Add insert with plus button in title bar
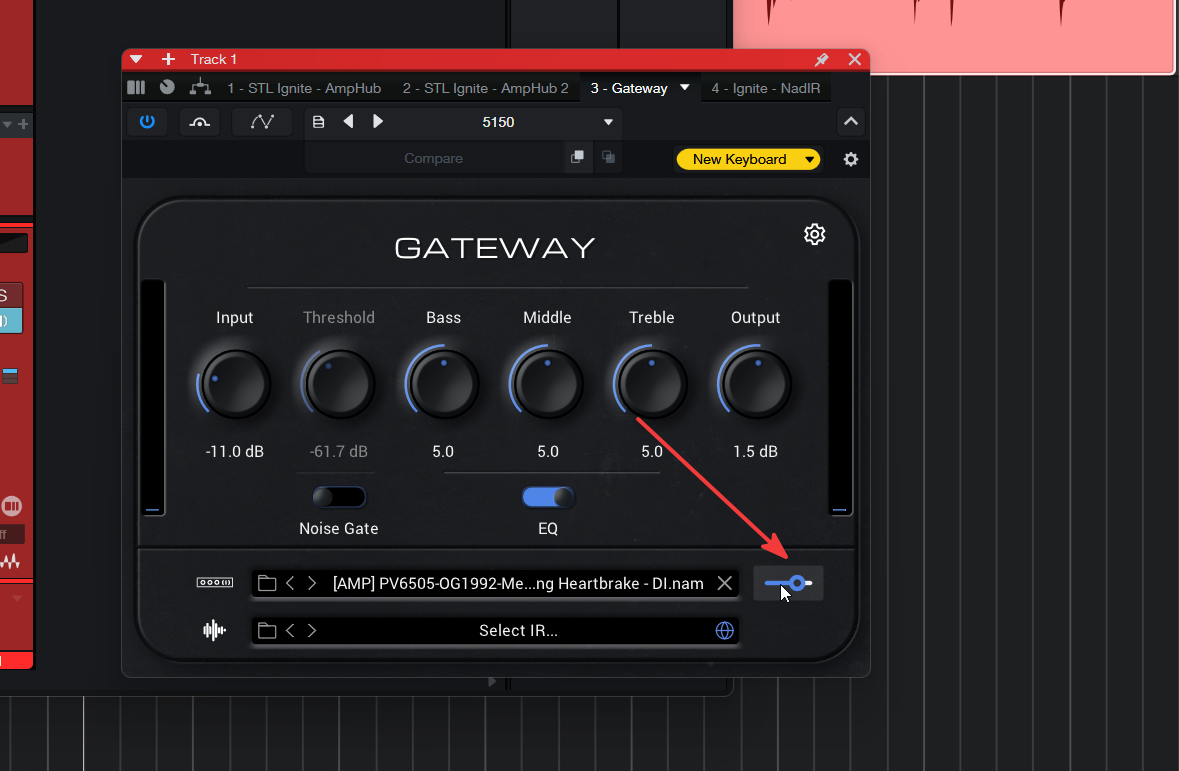This screenshot has height=771, width=1179. (x=168, y=59)
